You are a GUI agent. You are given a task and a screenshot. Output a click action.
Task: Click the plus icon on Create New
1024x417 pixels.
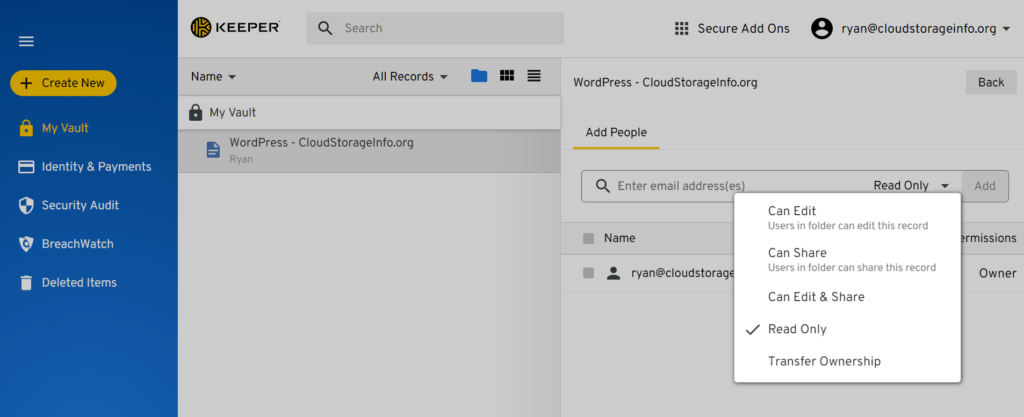(26, 83)
